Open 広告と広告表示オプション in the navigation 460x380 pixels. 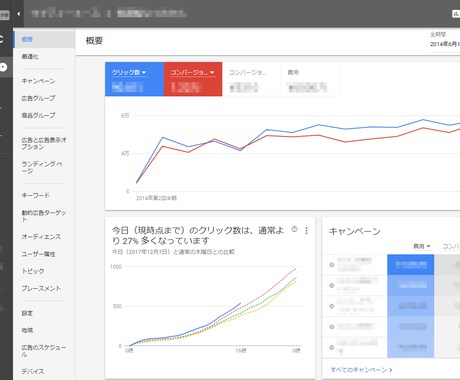[44, 143]
